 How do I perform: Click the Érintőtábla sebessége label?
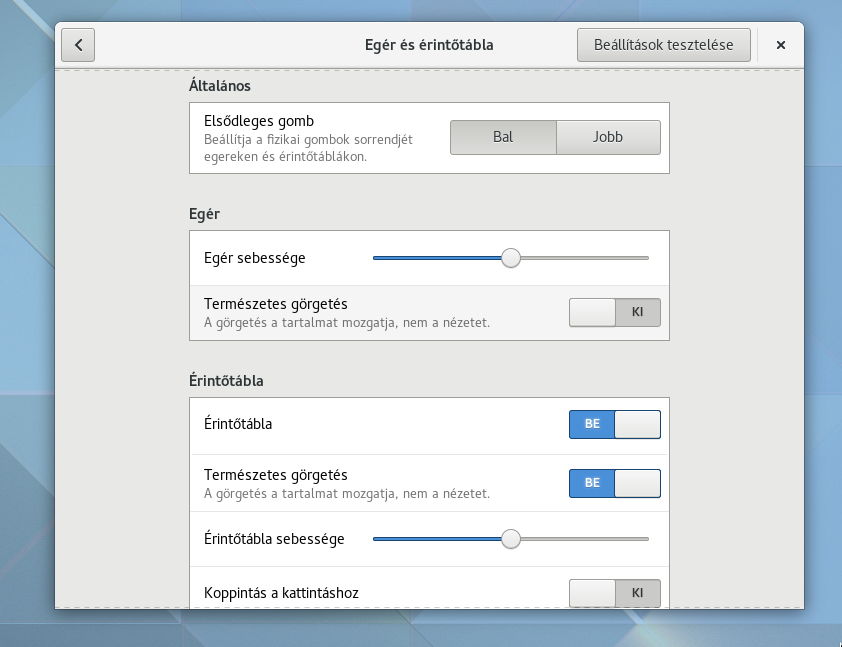(274, 539)
